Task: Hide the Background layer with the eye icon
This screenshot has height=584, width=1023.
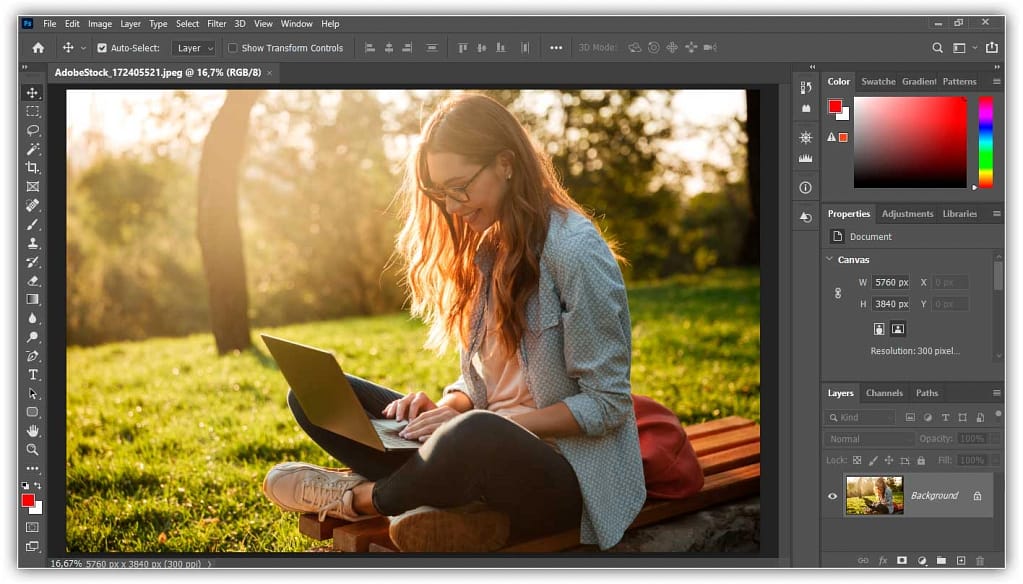Action: (x=832, y=496)
